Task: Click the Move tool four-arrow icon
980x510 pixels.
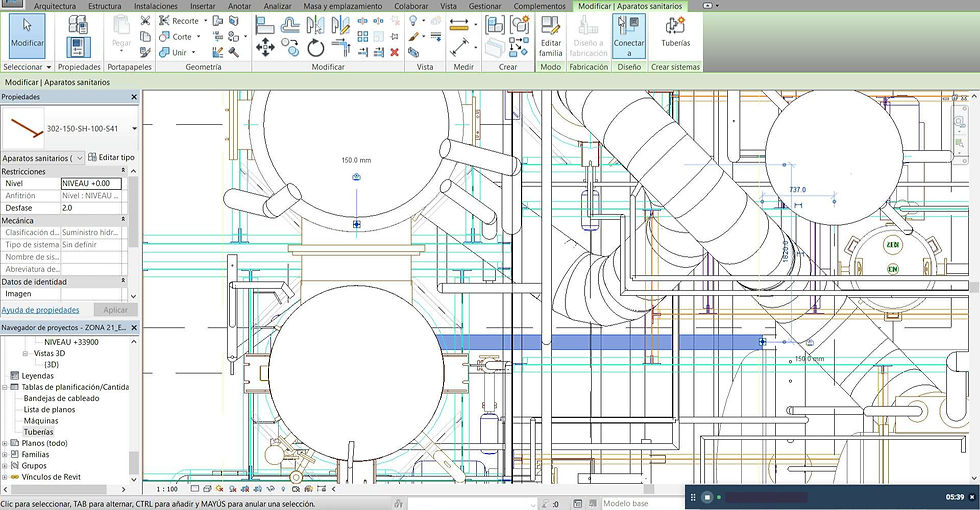Action: click(265, 48)
